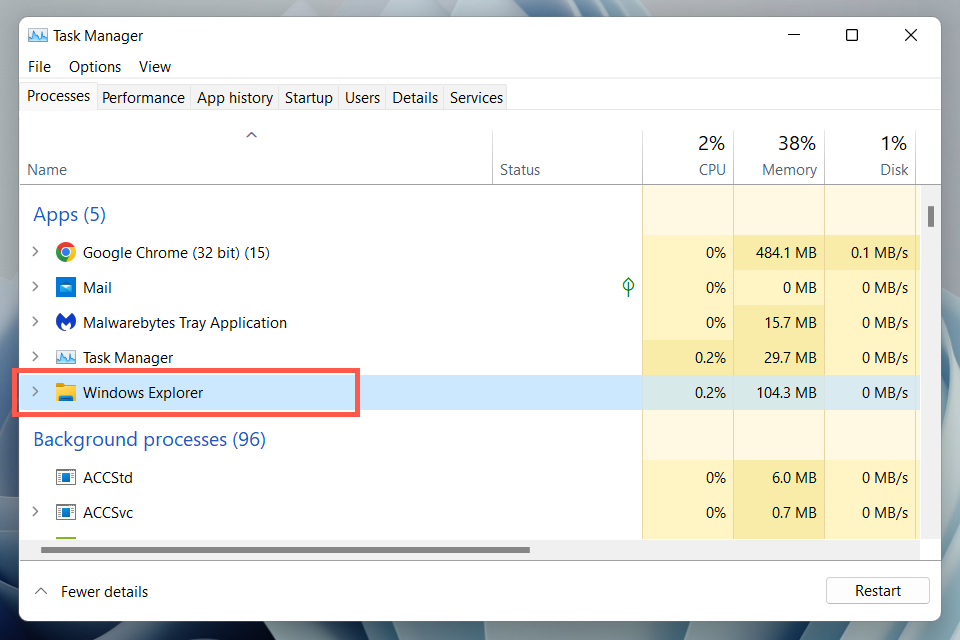This screenshot has width=960, height=640.
Task: Click the ACCSvc process icon
Action: coord(66,513)
